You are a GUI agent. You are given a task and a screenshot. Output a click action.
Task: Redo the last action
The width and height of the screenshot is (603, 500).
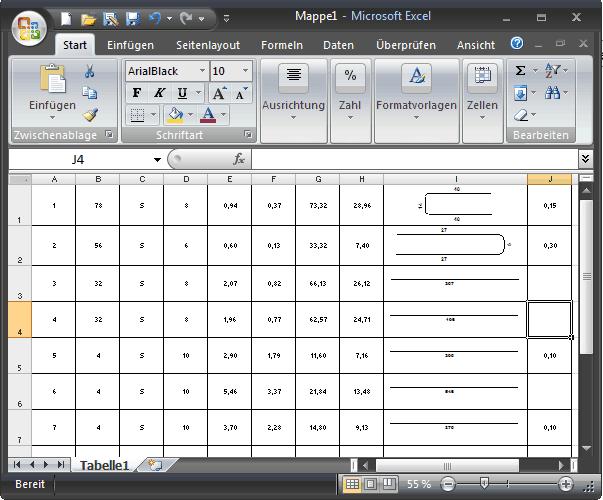(x=187, y=18)
